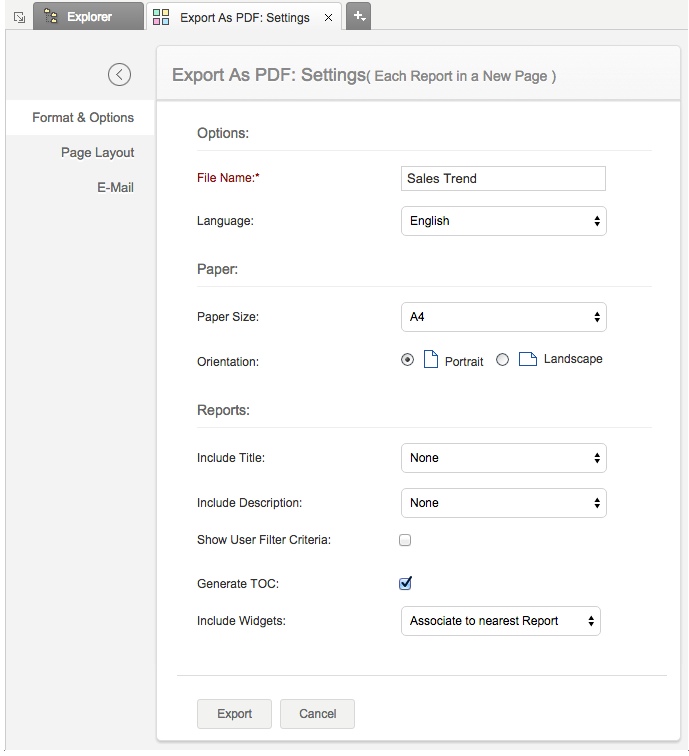Switch to the Page Layout section
This screenshot has height=756, width=689.
click(97, 153)
